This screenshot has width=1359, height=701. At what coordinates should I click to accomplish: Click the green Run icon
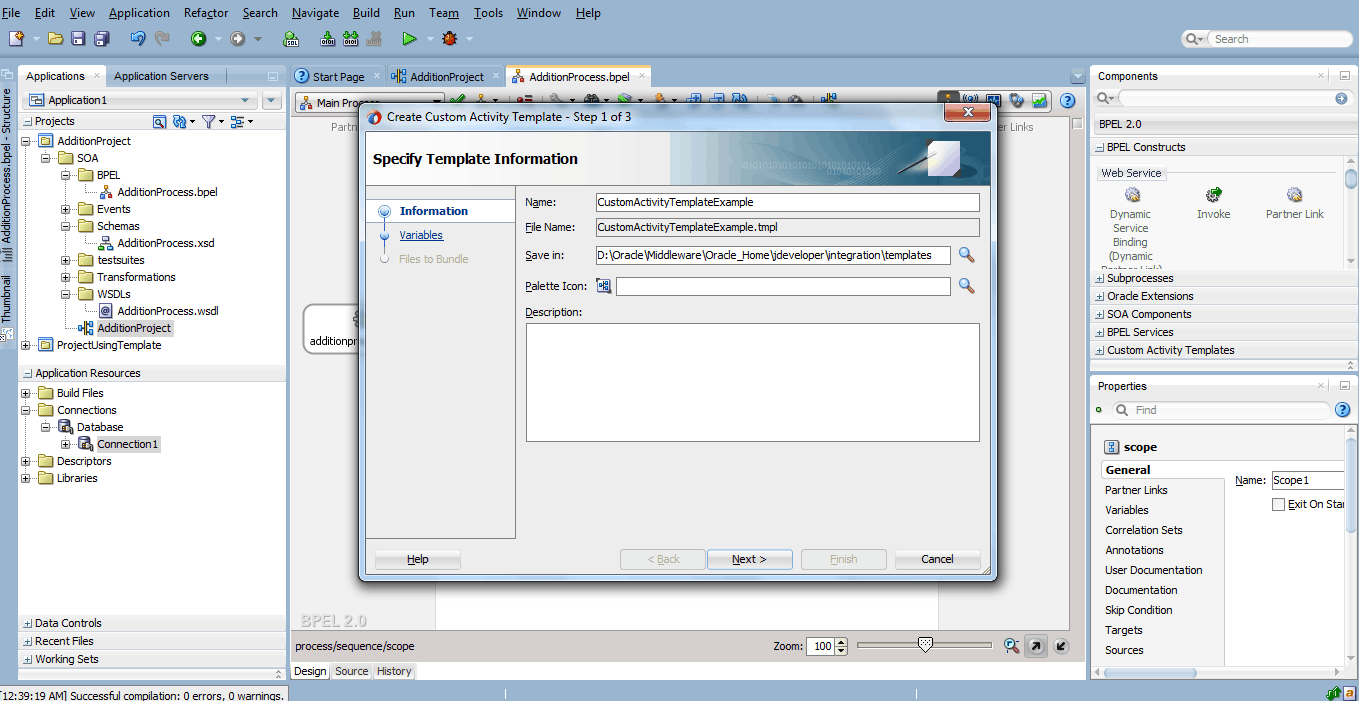pos(409,39)
